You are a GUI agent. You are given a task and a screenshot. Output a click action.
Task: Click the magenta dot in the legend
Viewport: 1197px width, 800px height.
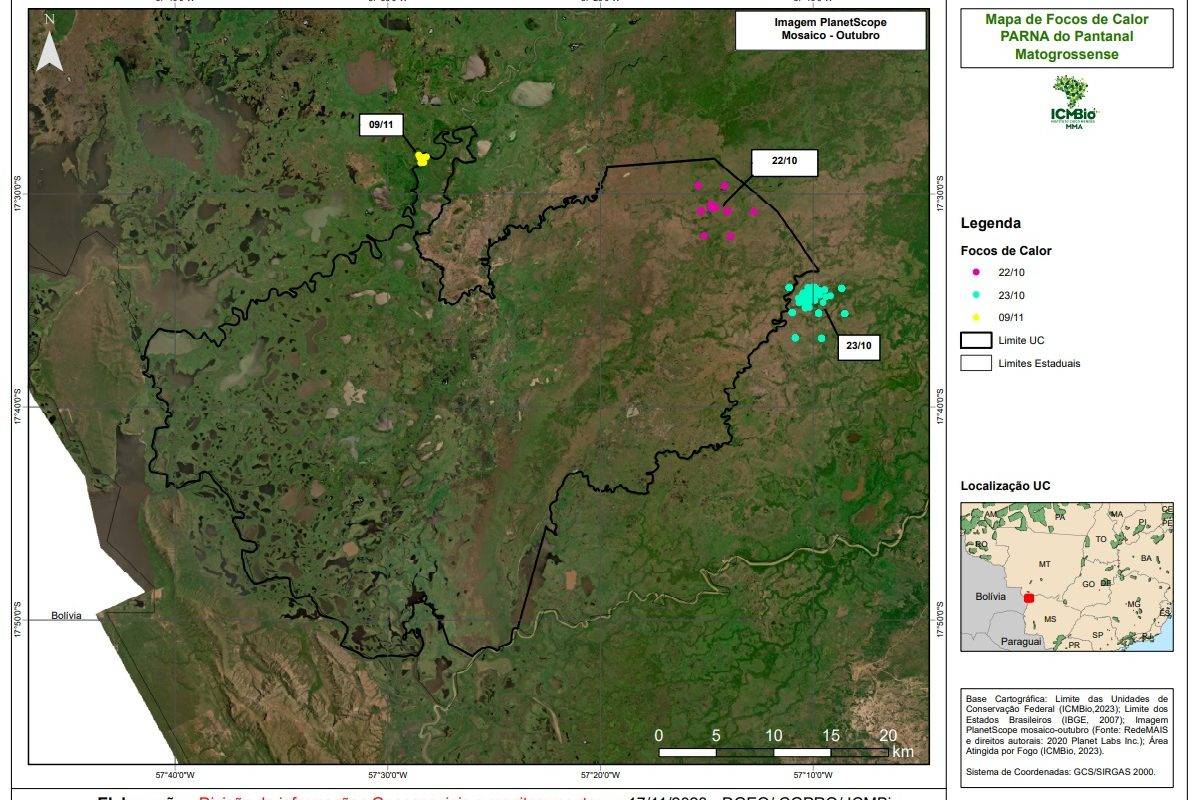coord(974,272)
